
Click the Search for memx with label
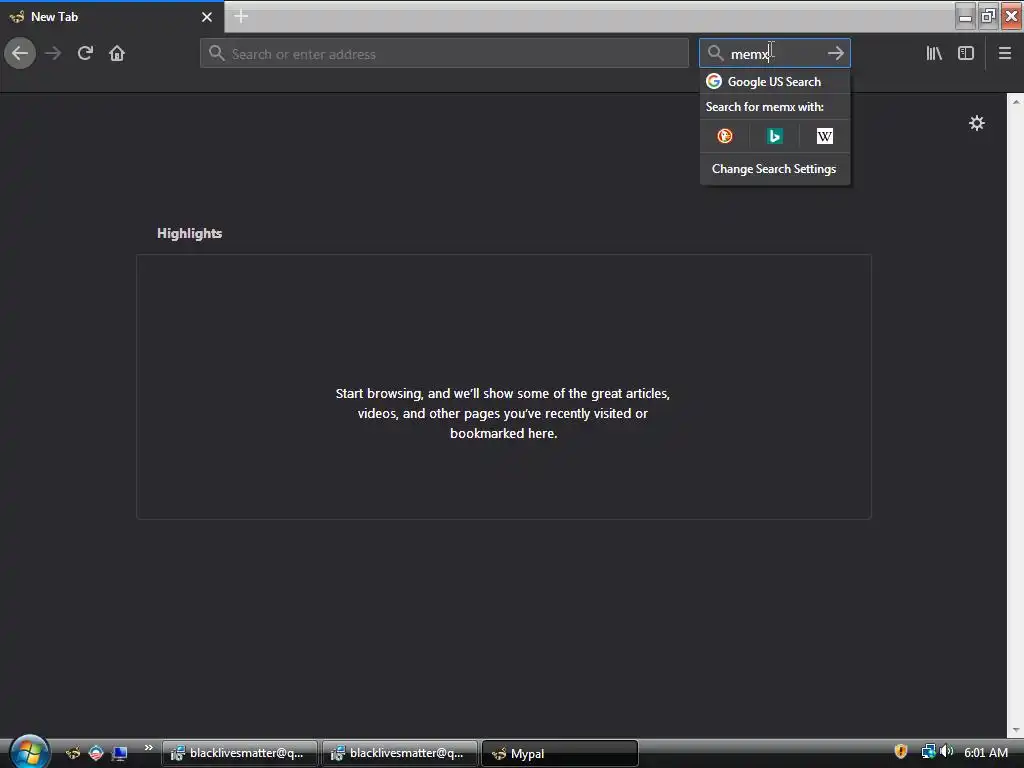pos(765,107)
